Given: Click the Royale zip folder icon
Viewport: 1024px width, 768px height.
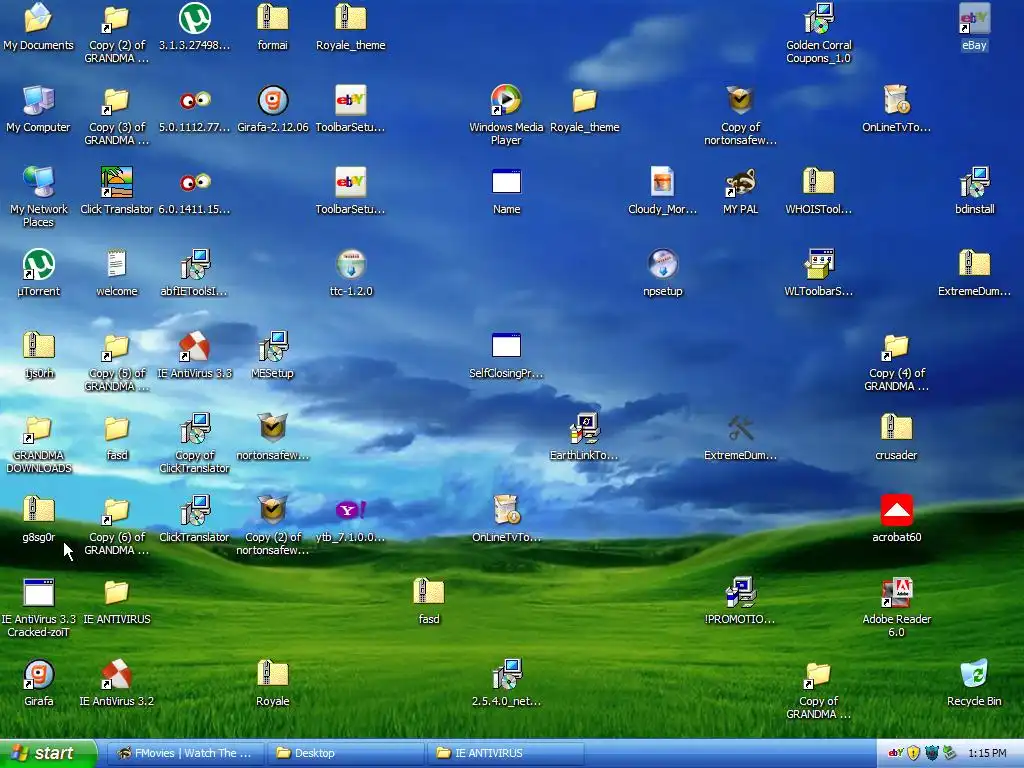Looking at the screenshot, I should tap(273, 674).
